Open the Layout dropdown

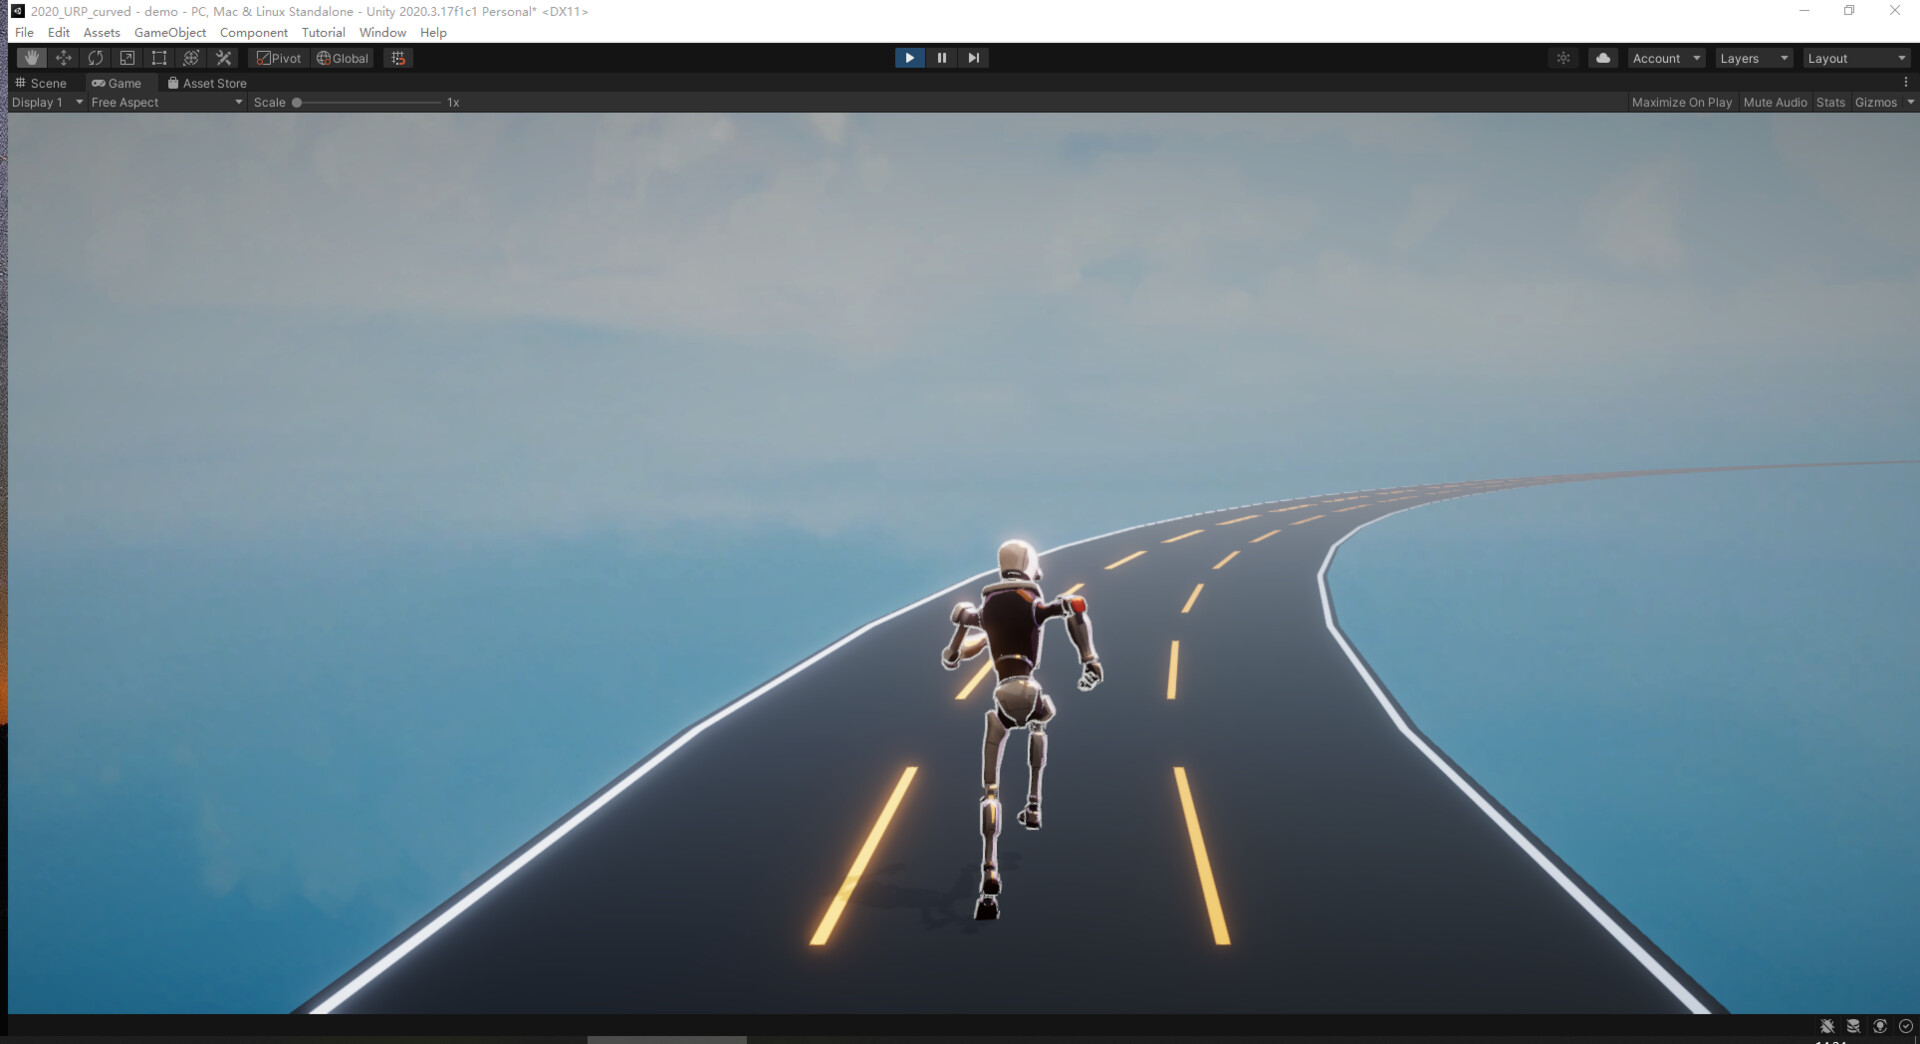(x=1855, y=58)
